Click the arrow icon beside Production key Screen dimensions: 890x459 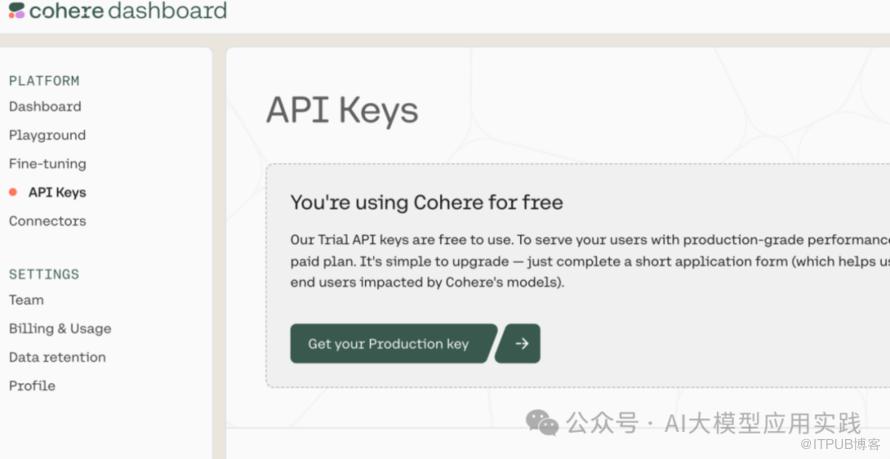(x=518, y=343)
